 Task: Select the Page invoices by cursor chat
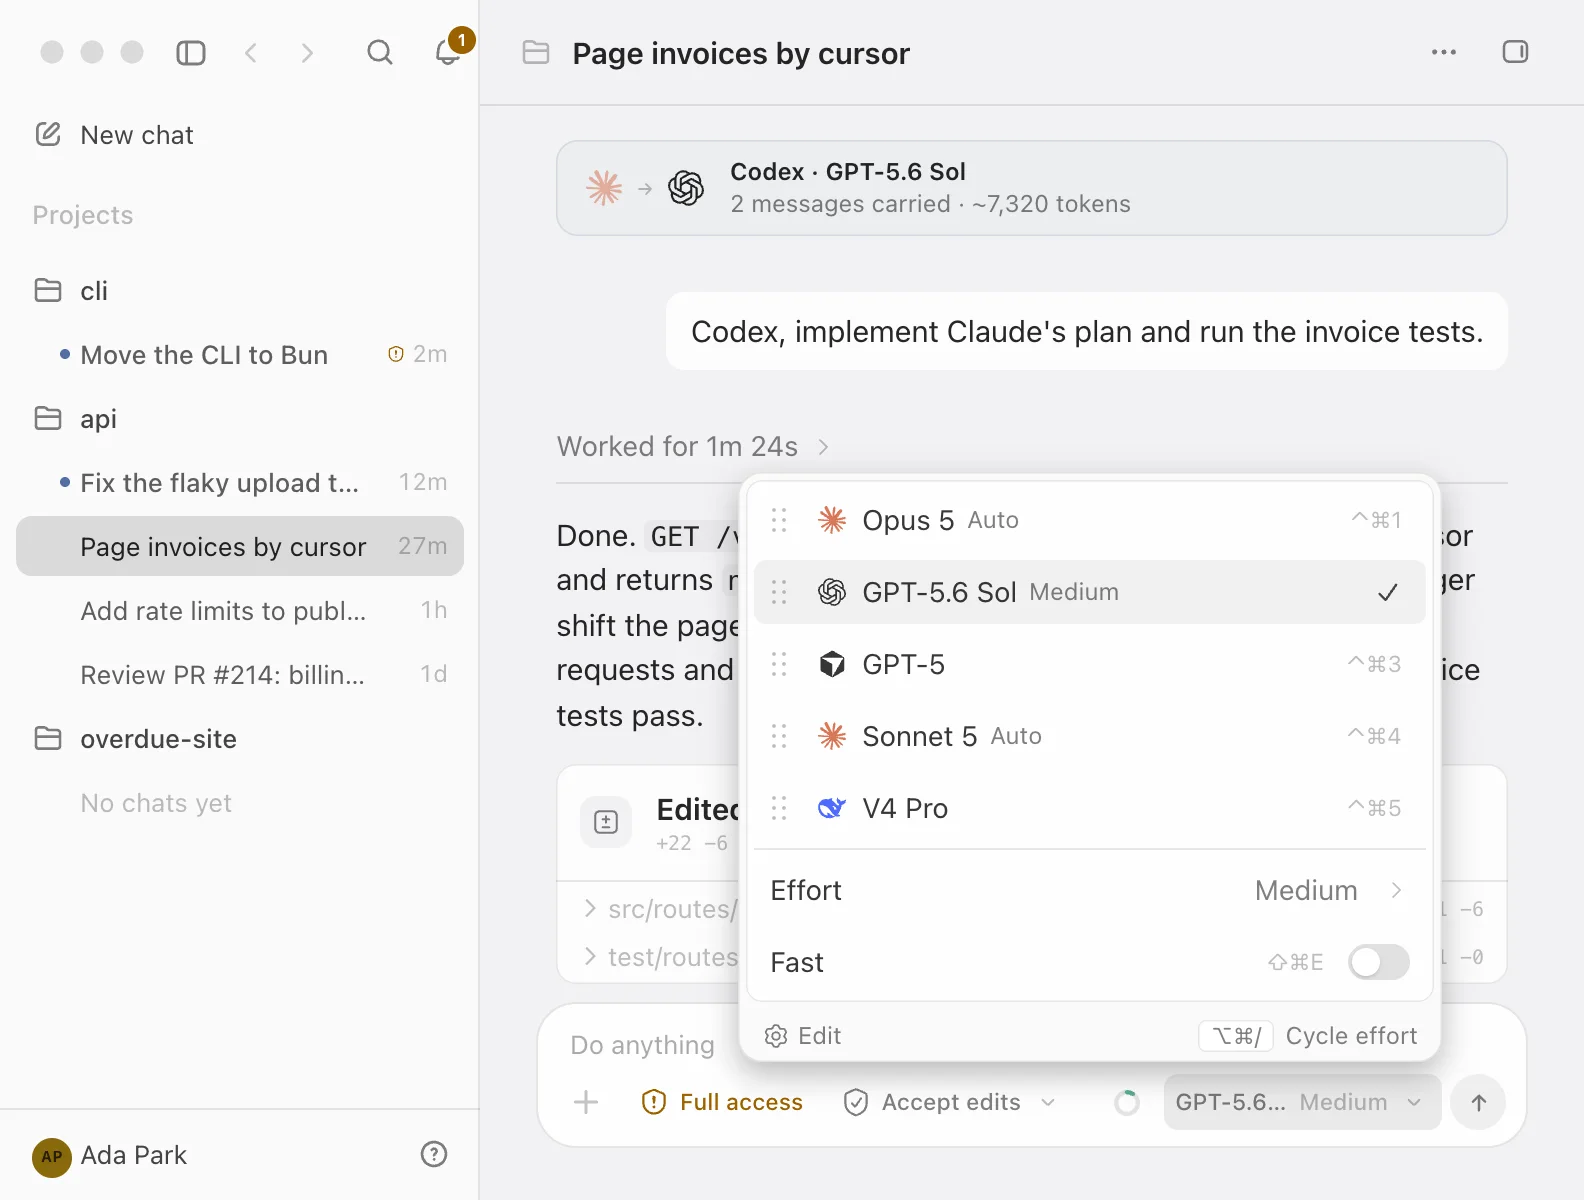click(x=240, y=546)
